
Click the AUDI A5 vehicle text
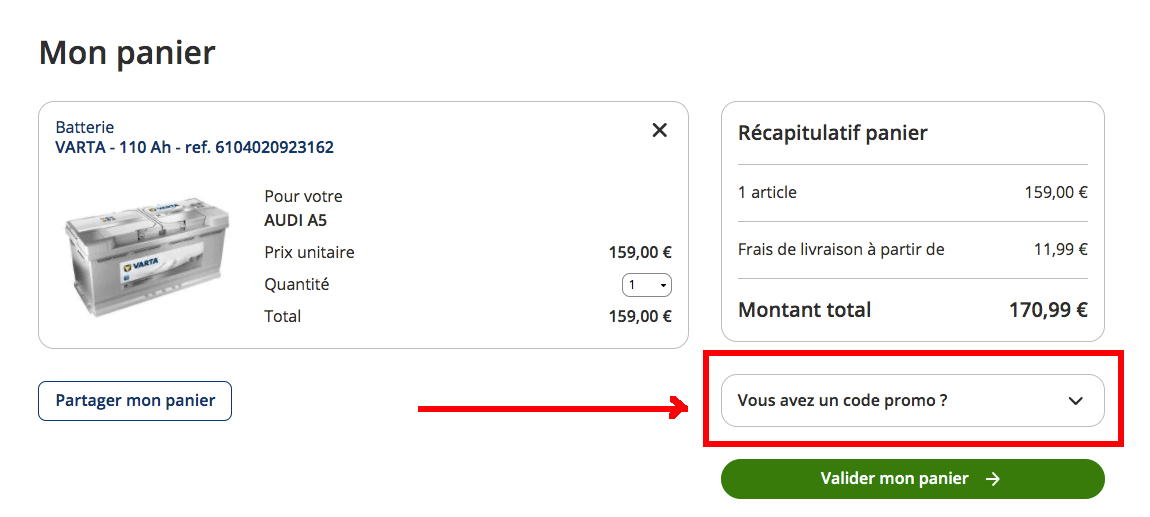[295, 221]
